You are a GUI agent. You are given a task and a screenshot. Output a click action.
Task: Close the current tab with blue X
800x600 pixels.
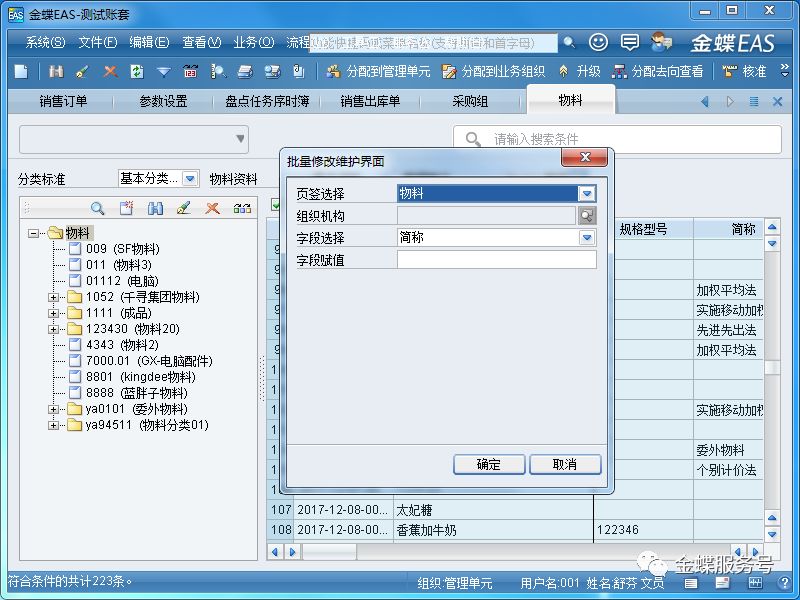778,102
